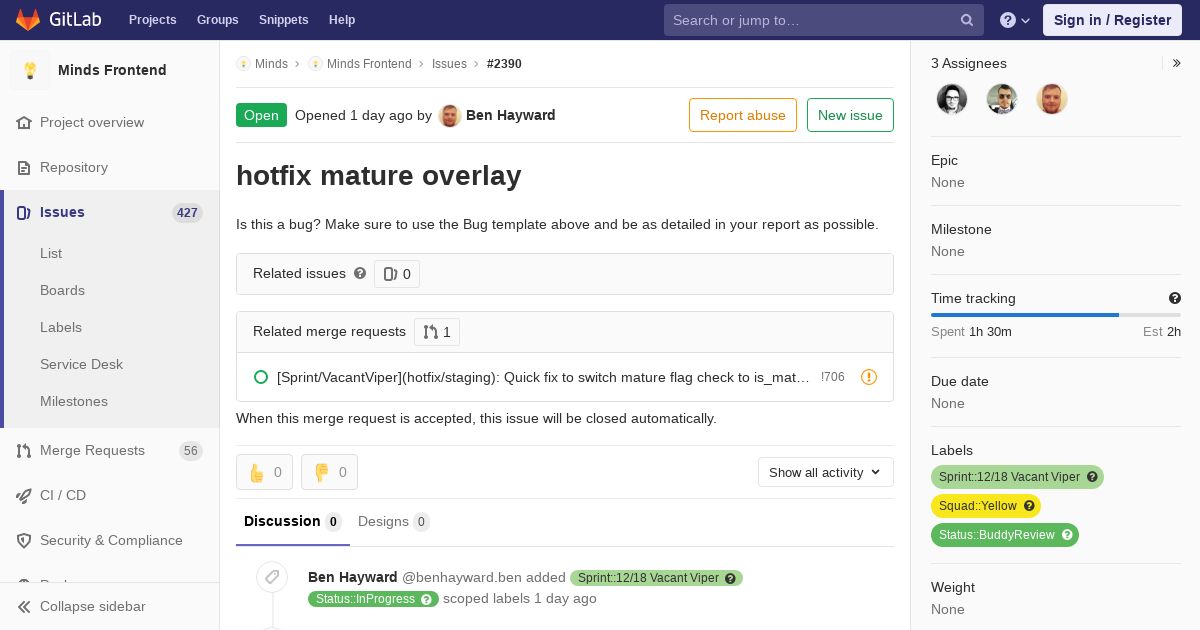This screenshot has height=630, width=1200.
Task: Click the Issues sidebar icon
Action: click(24, 212)
